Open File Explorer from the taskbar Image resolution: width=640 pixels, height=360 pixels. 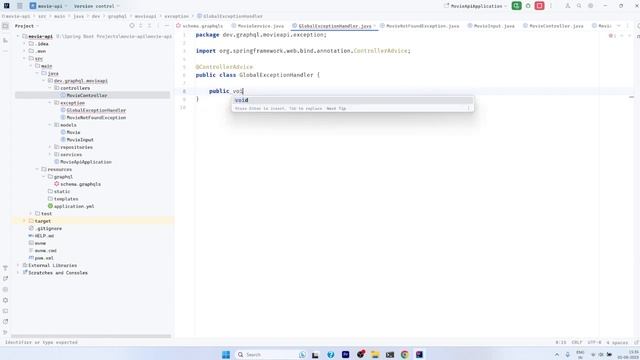(x=375, y=354)
